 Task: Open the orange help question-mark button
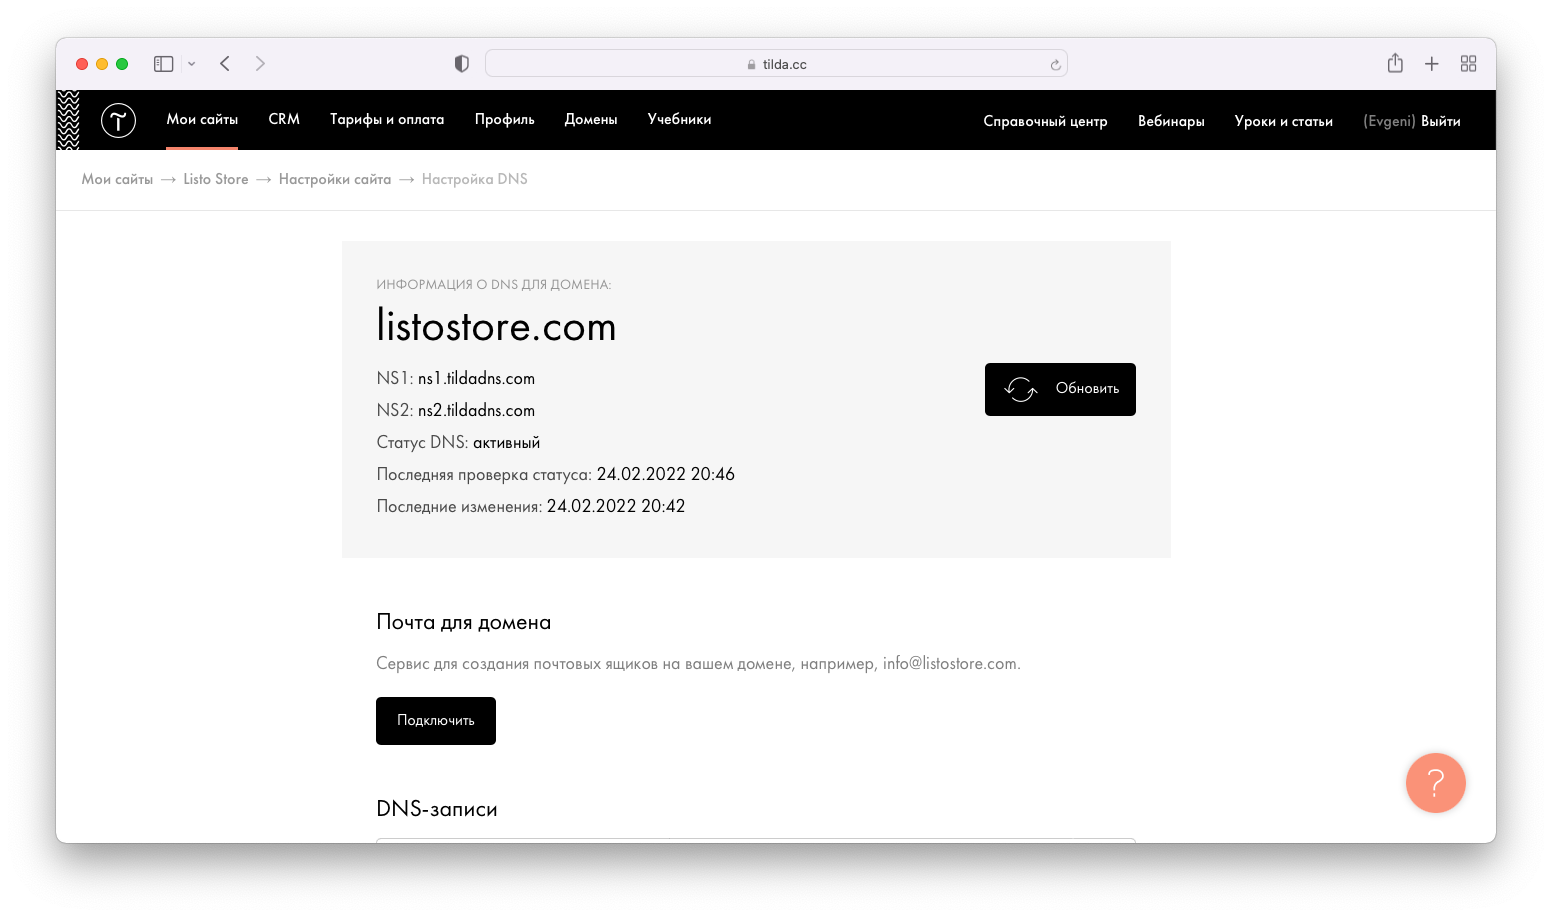[1436, 783]
